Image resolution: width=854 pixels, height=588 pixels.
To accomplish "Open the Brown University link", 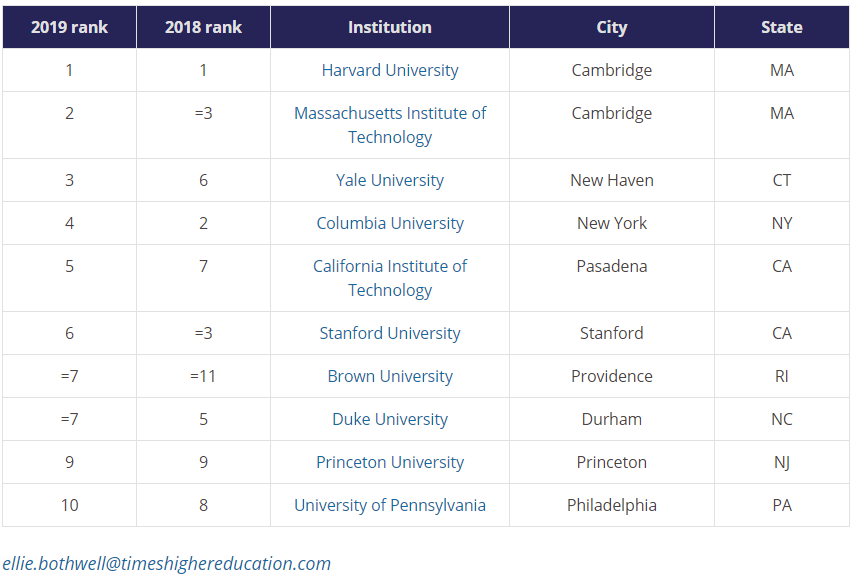I will [x=390, y=376].
